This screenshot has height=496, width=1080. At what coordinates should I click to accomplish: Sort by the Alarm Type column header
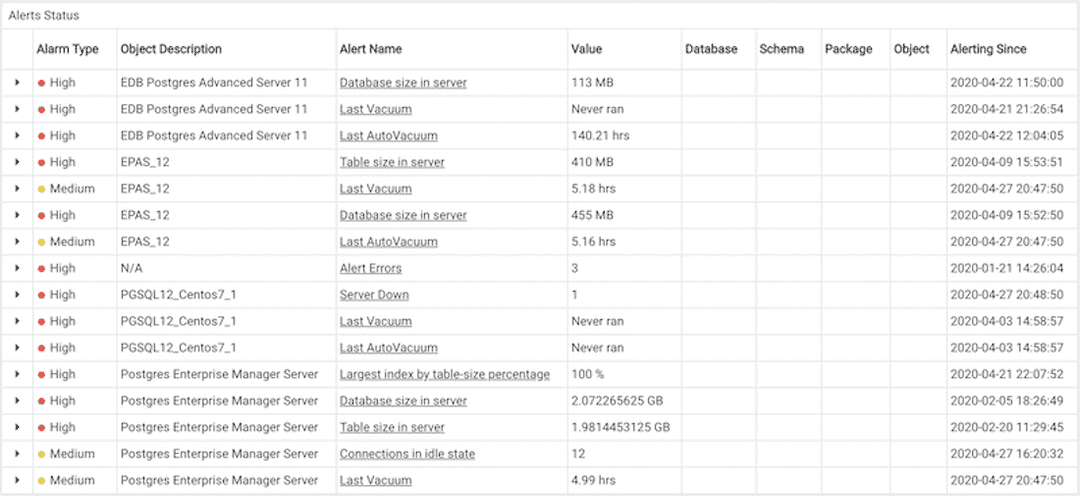click(67, 49)
